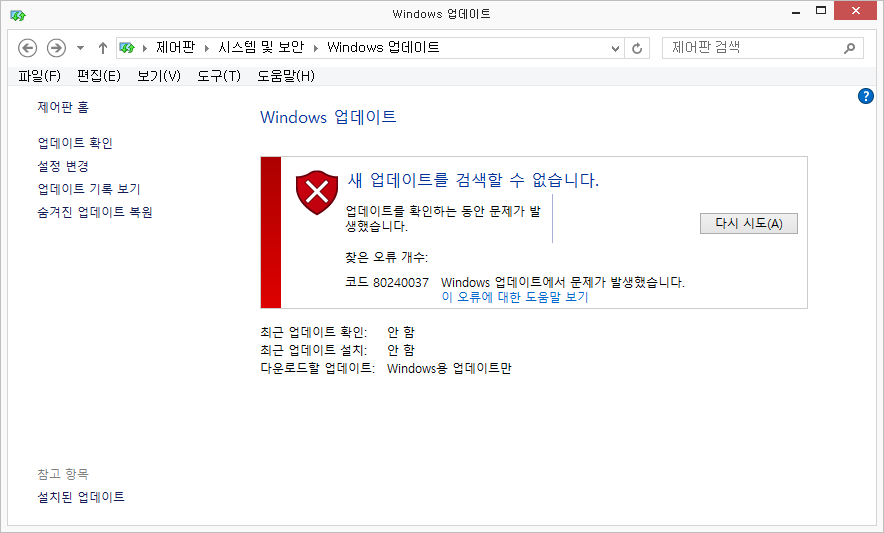Open 설정 변경 link
The width and height of the screenshot is (884, 533).
63,166
